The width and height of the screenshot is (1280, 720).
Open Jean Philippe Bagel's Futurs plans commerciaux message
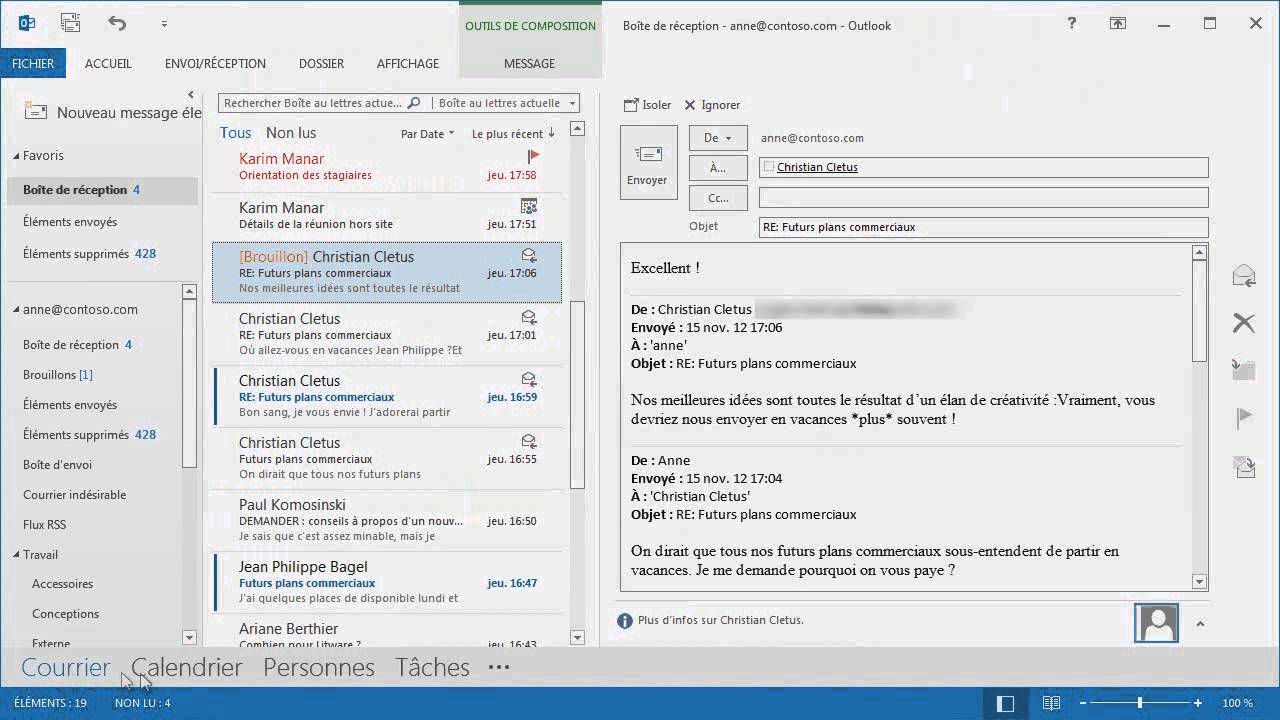[x=387, y=582]
